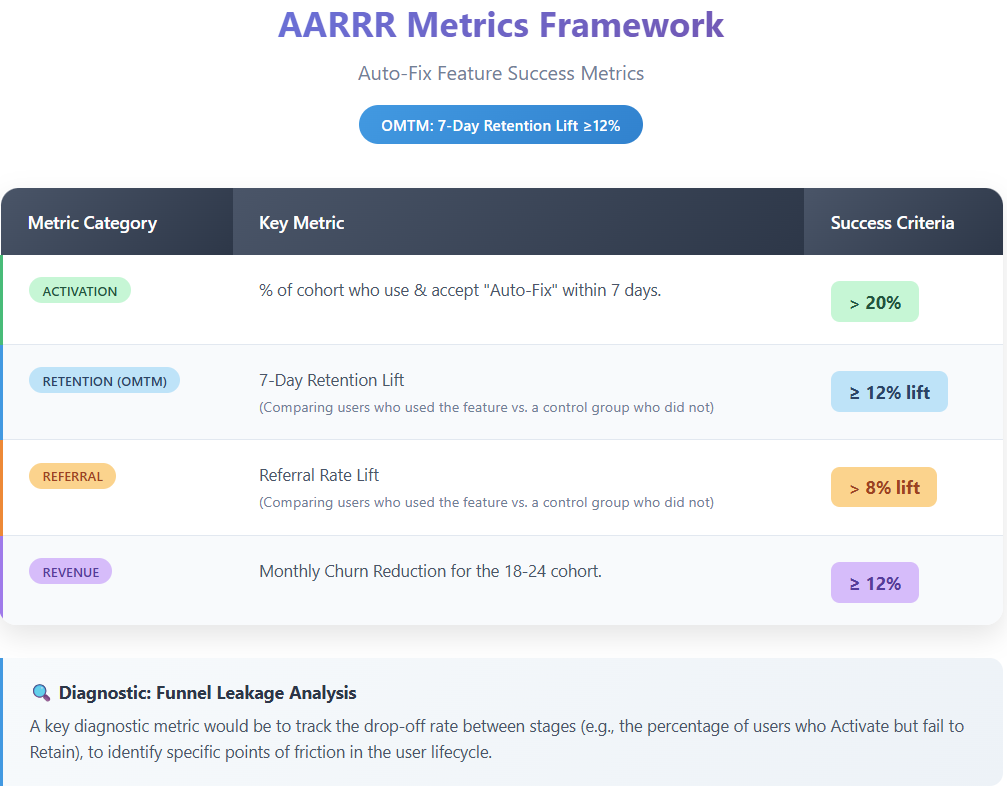Click the Referral Rate Lift metric text
The image size is (1007, 792).
319,475
